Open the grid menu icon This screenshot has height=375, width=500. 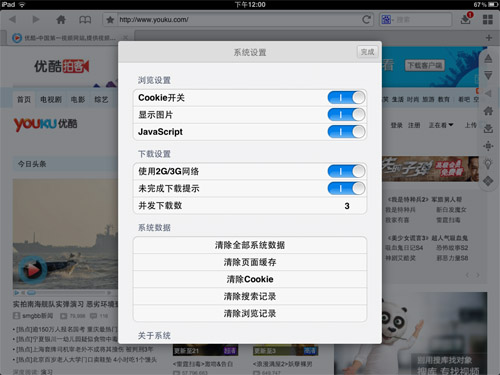coord(488,20)
